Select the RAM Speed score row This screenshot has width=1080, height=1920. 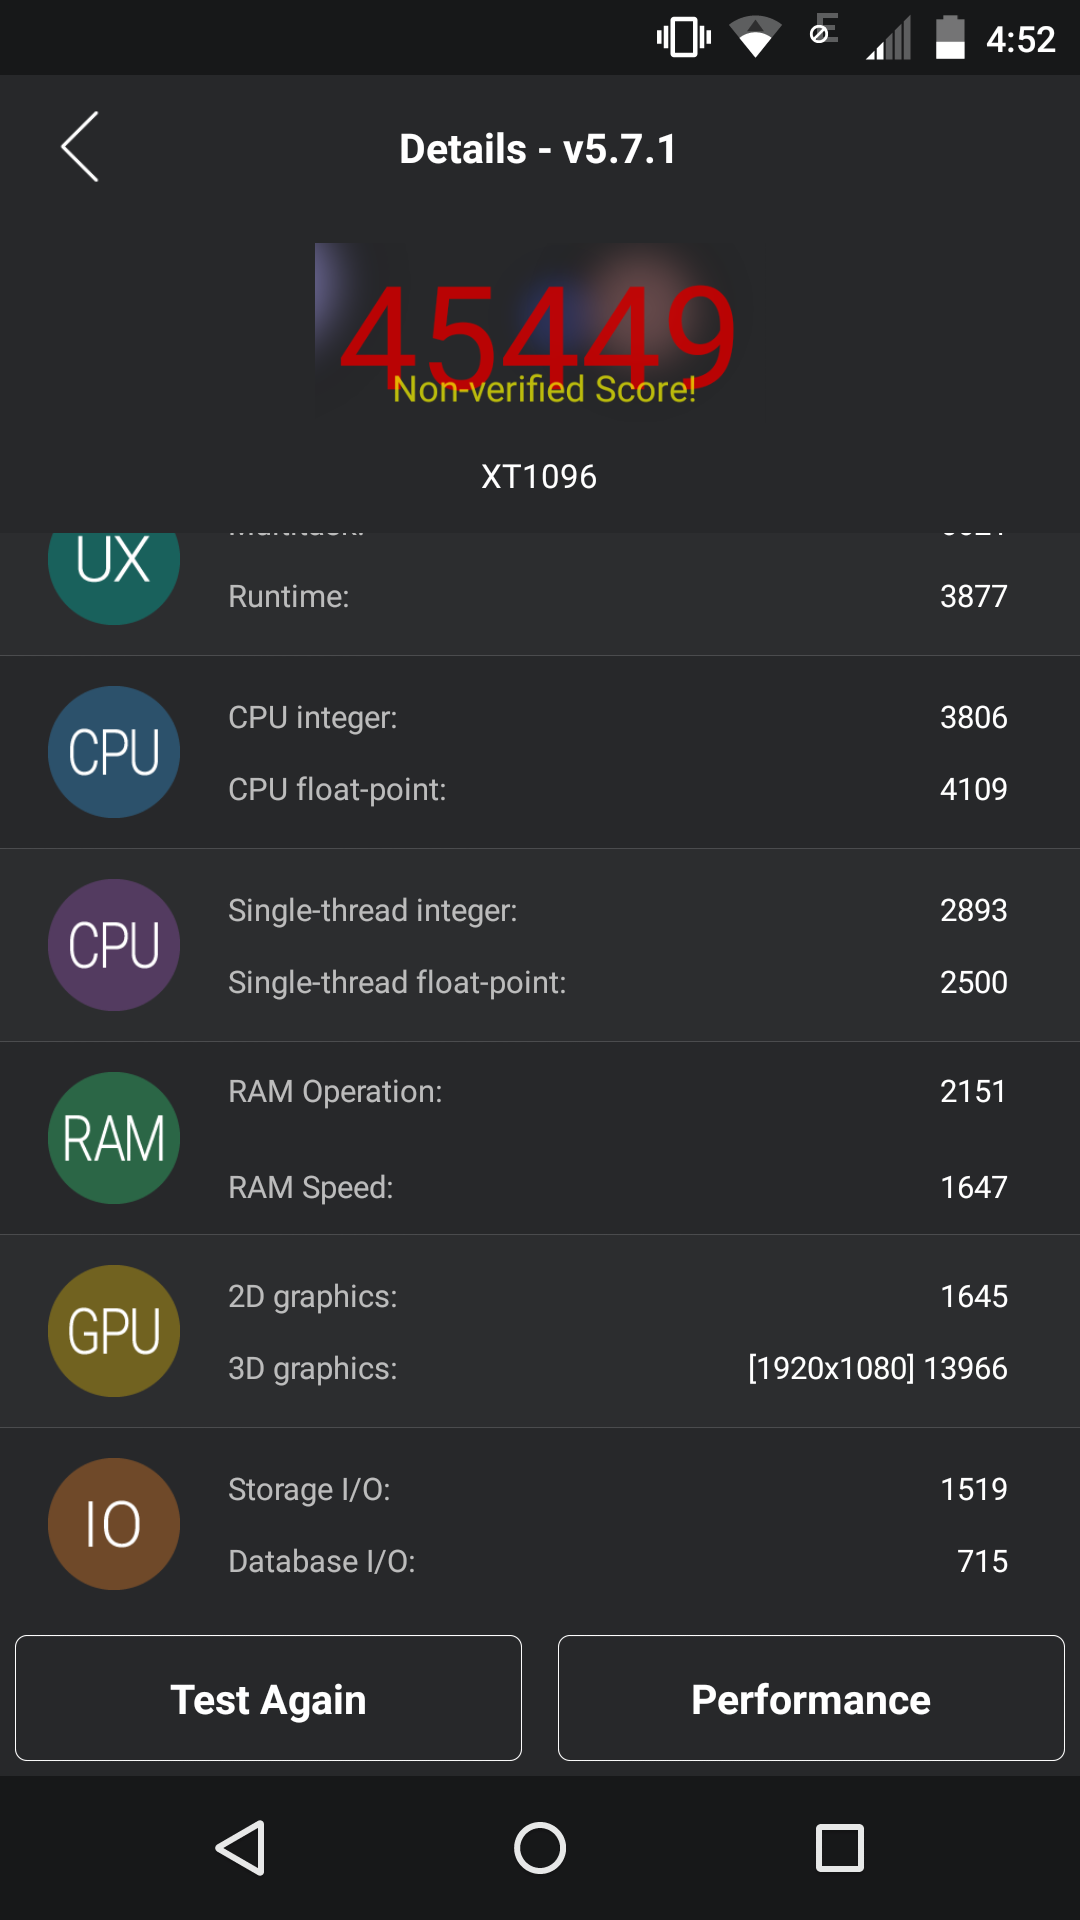(x=617, y=1187)
